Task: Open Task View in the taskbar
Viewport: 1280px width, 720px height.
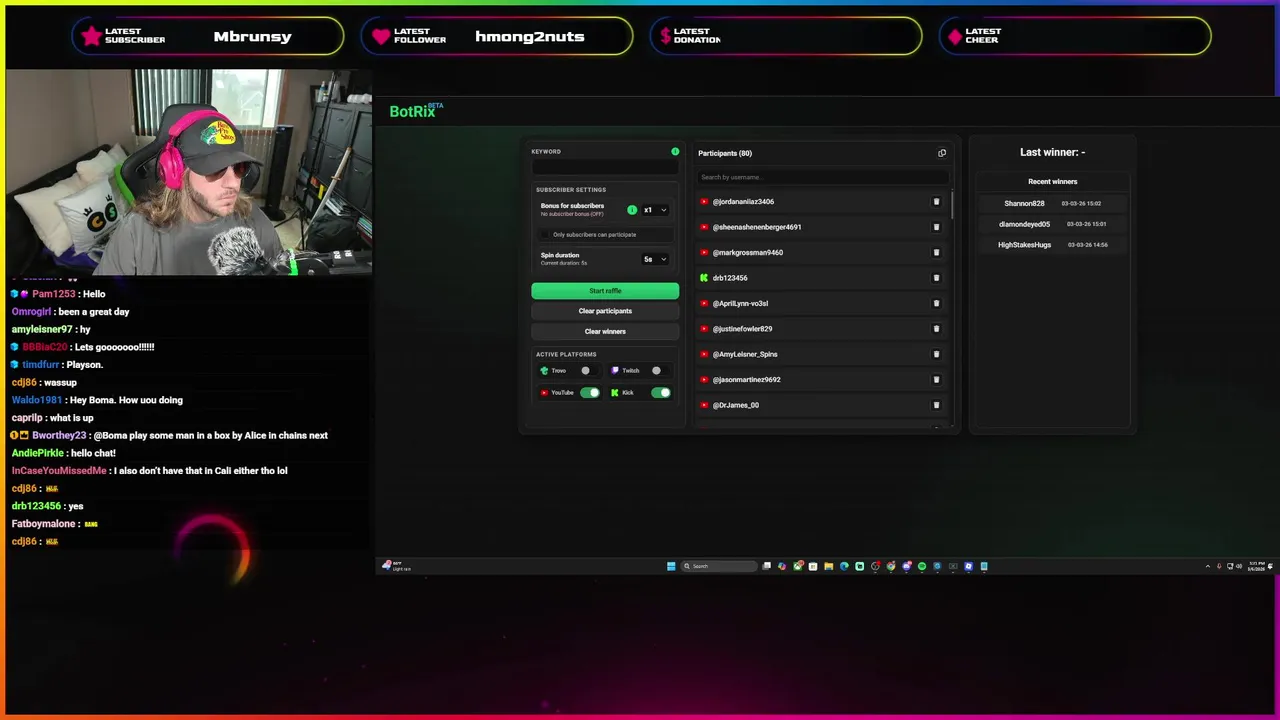Action: coord(766,566)
